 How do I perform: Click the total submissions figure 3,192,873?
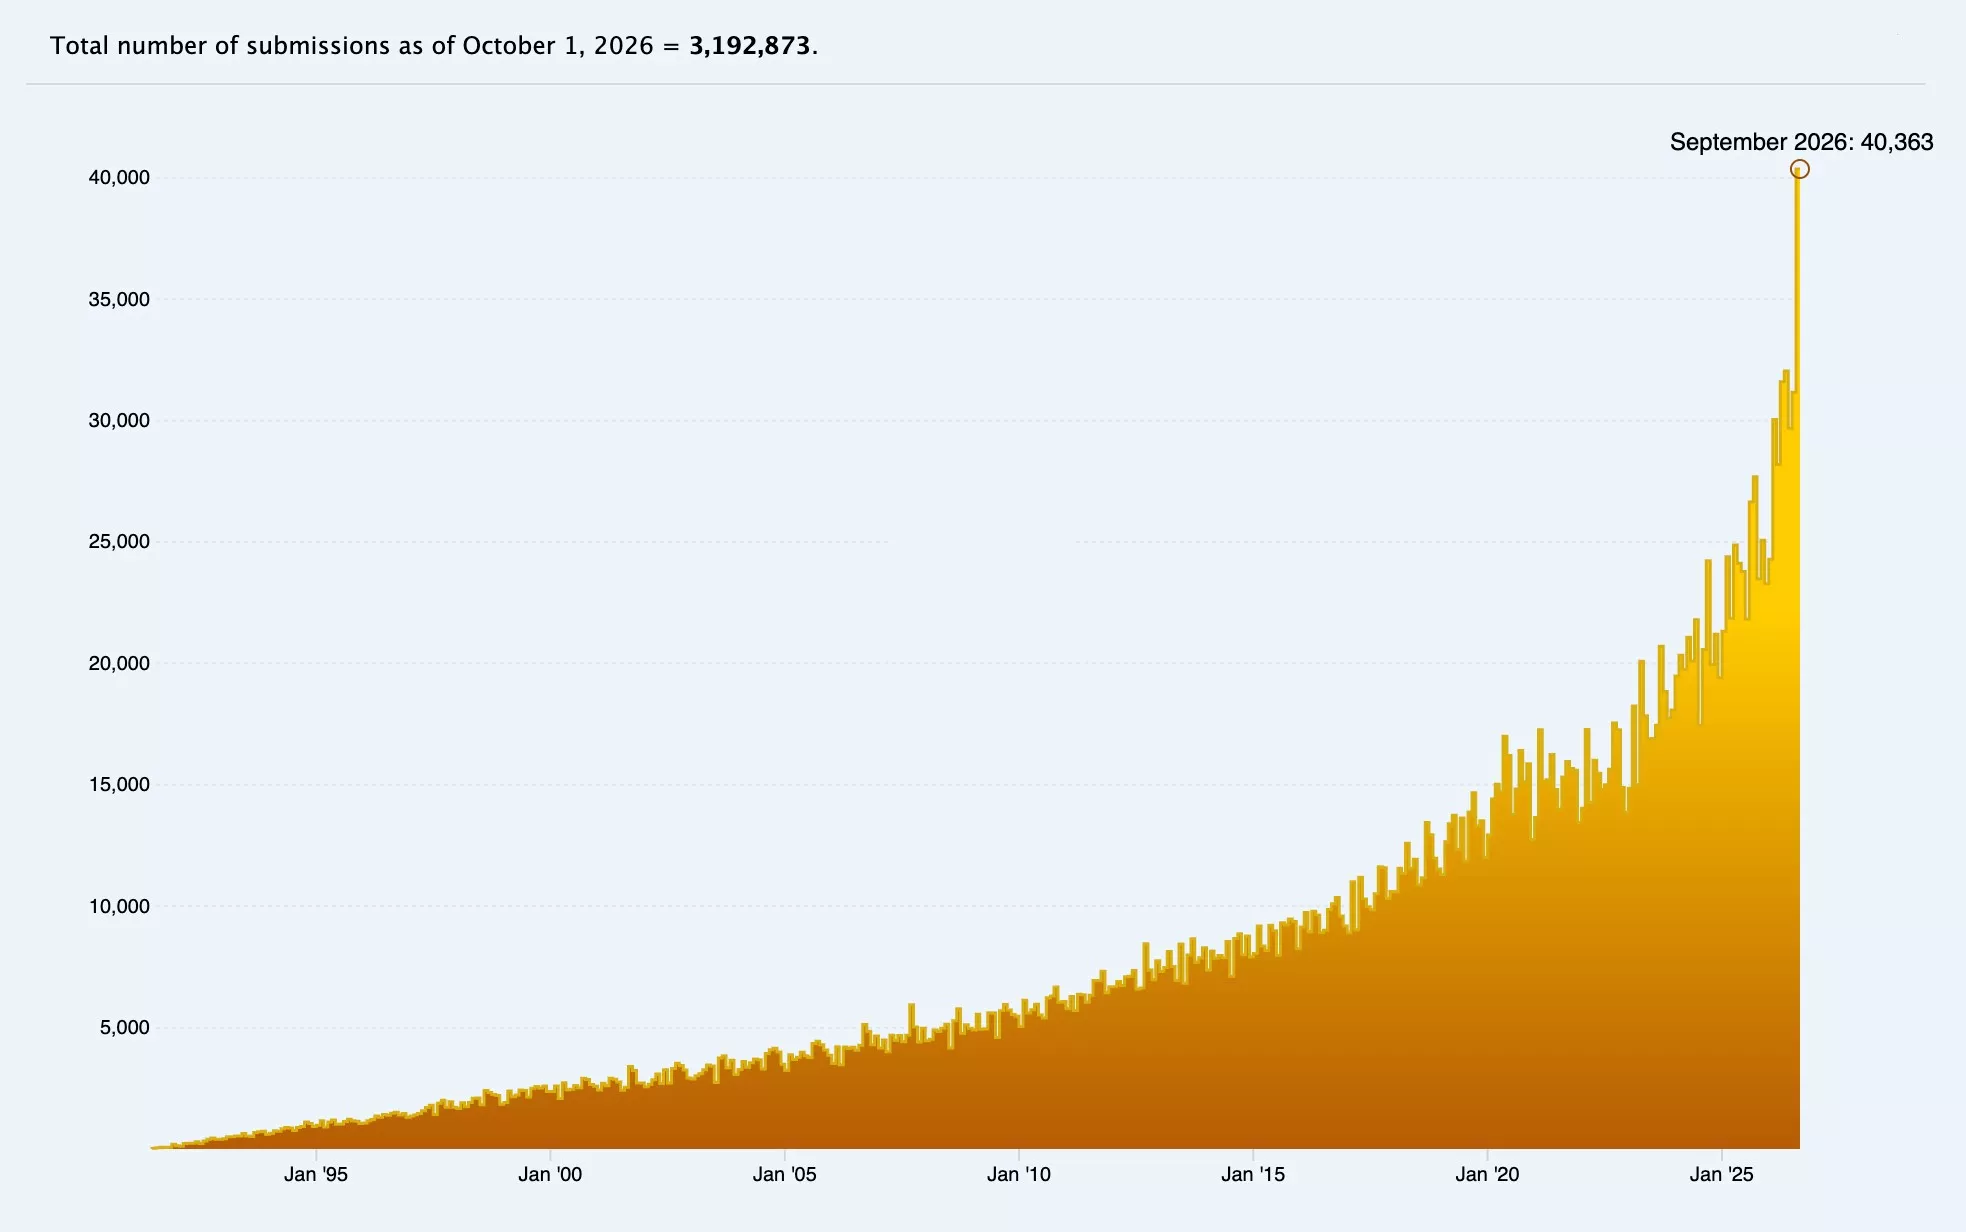click(x=750, y=46)
